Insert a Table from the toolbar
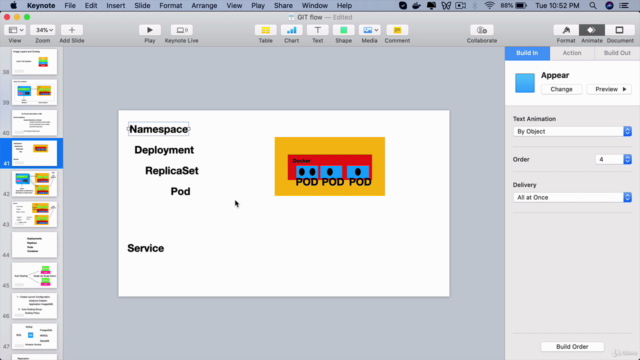The height and width of the screenshot is (360, 640). pyautogui.click(x=265, y=30)
